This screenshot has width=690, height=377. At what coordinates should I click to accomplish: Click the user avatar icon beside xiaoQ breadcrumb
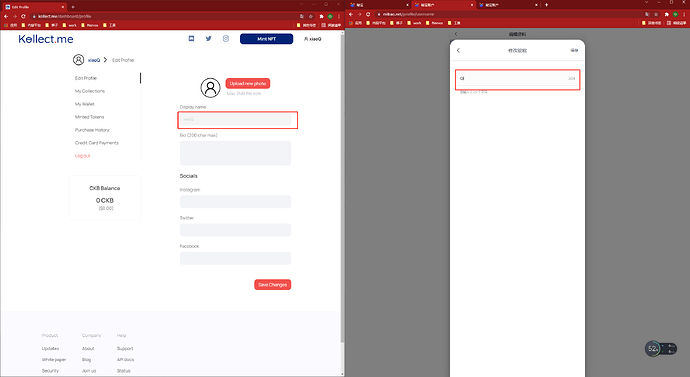tap(78, 60)
